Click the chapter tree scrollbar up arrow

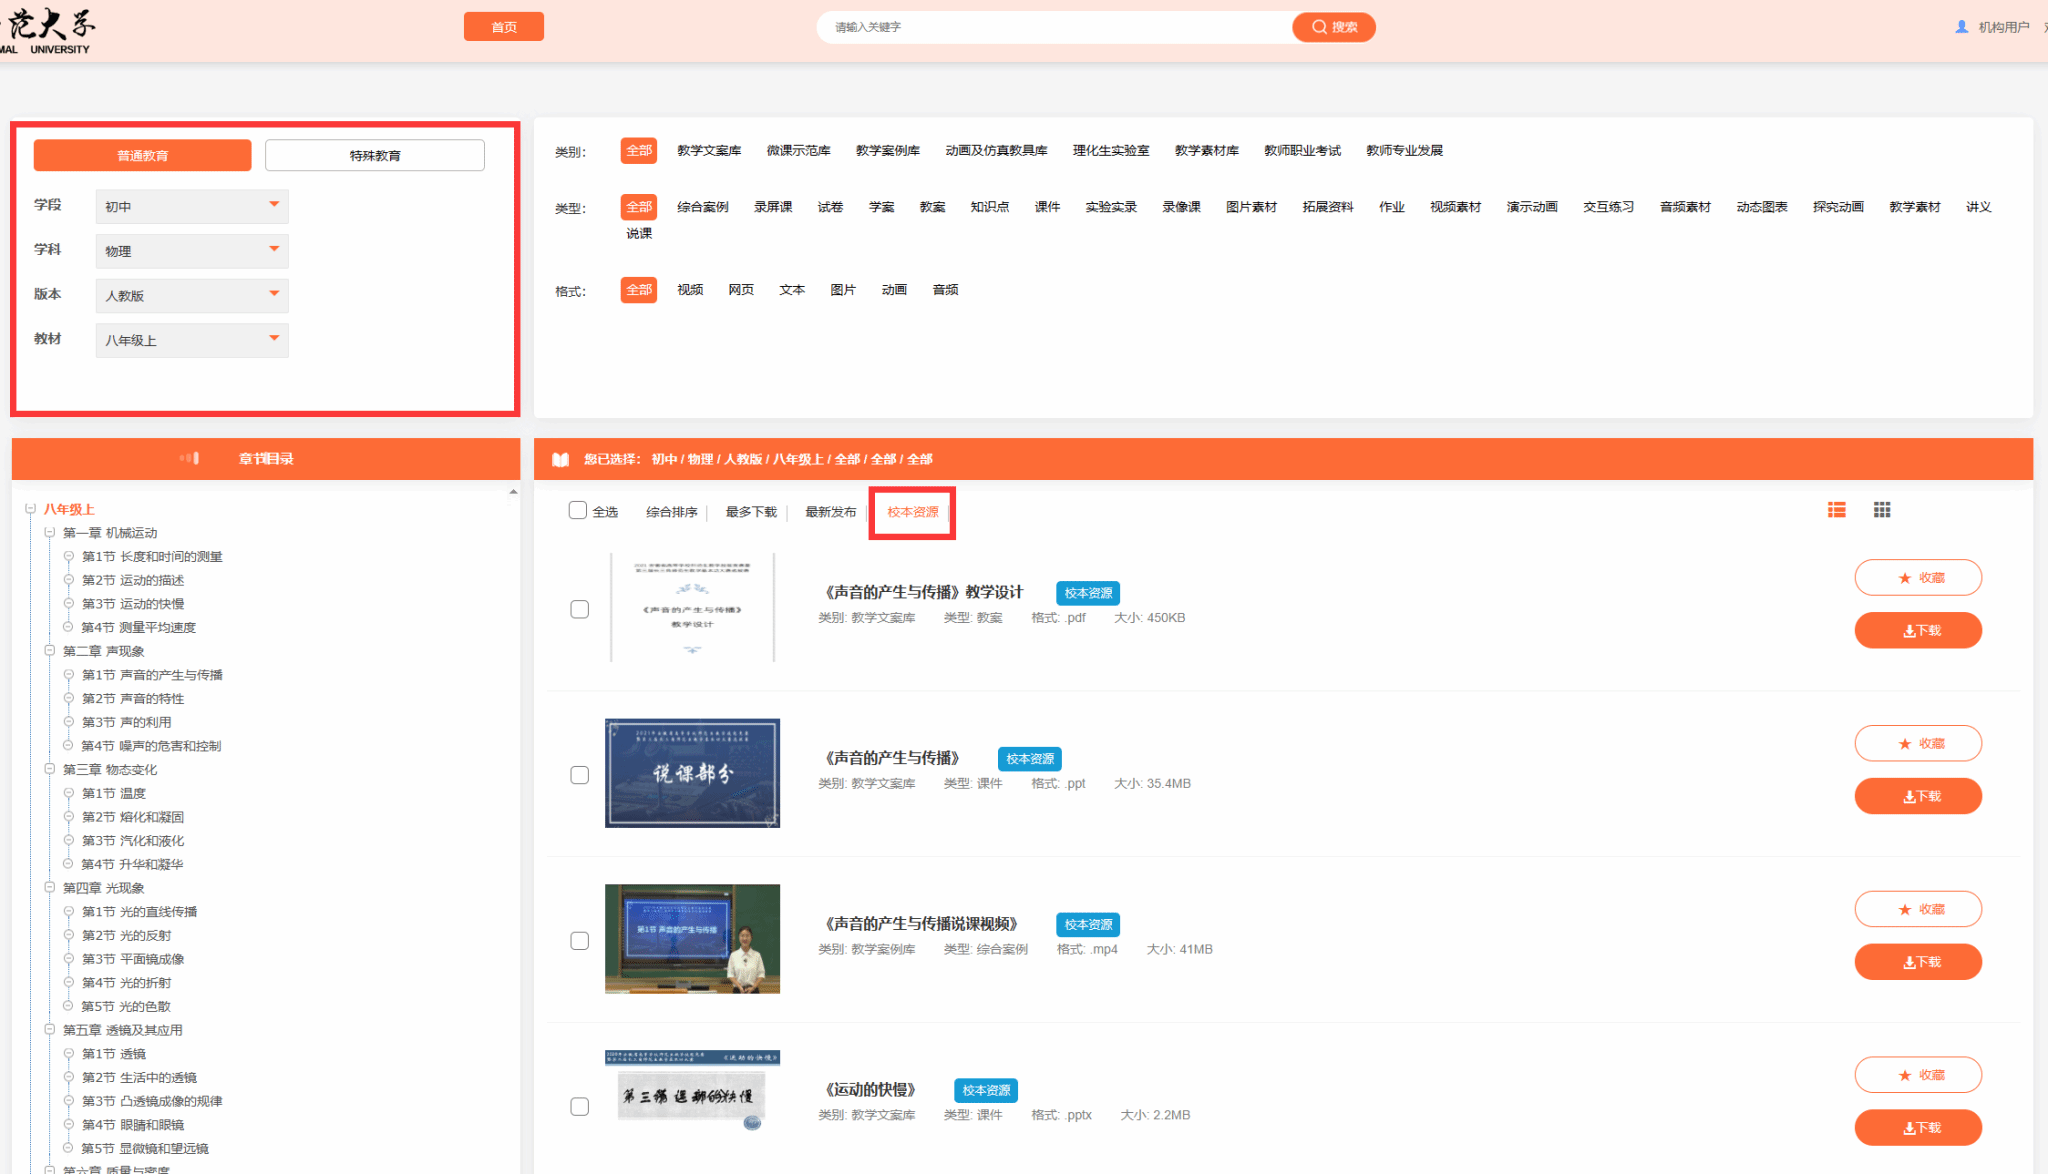coord(513,492)
